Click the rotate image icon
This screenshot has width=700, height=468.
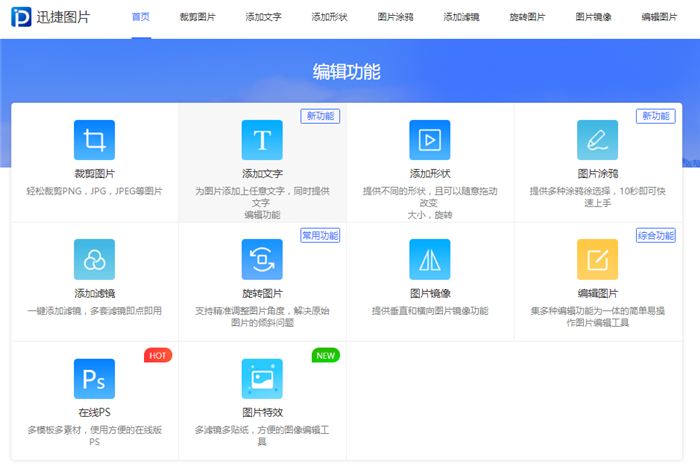[x=262, y=259]
